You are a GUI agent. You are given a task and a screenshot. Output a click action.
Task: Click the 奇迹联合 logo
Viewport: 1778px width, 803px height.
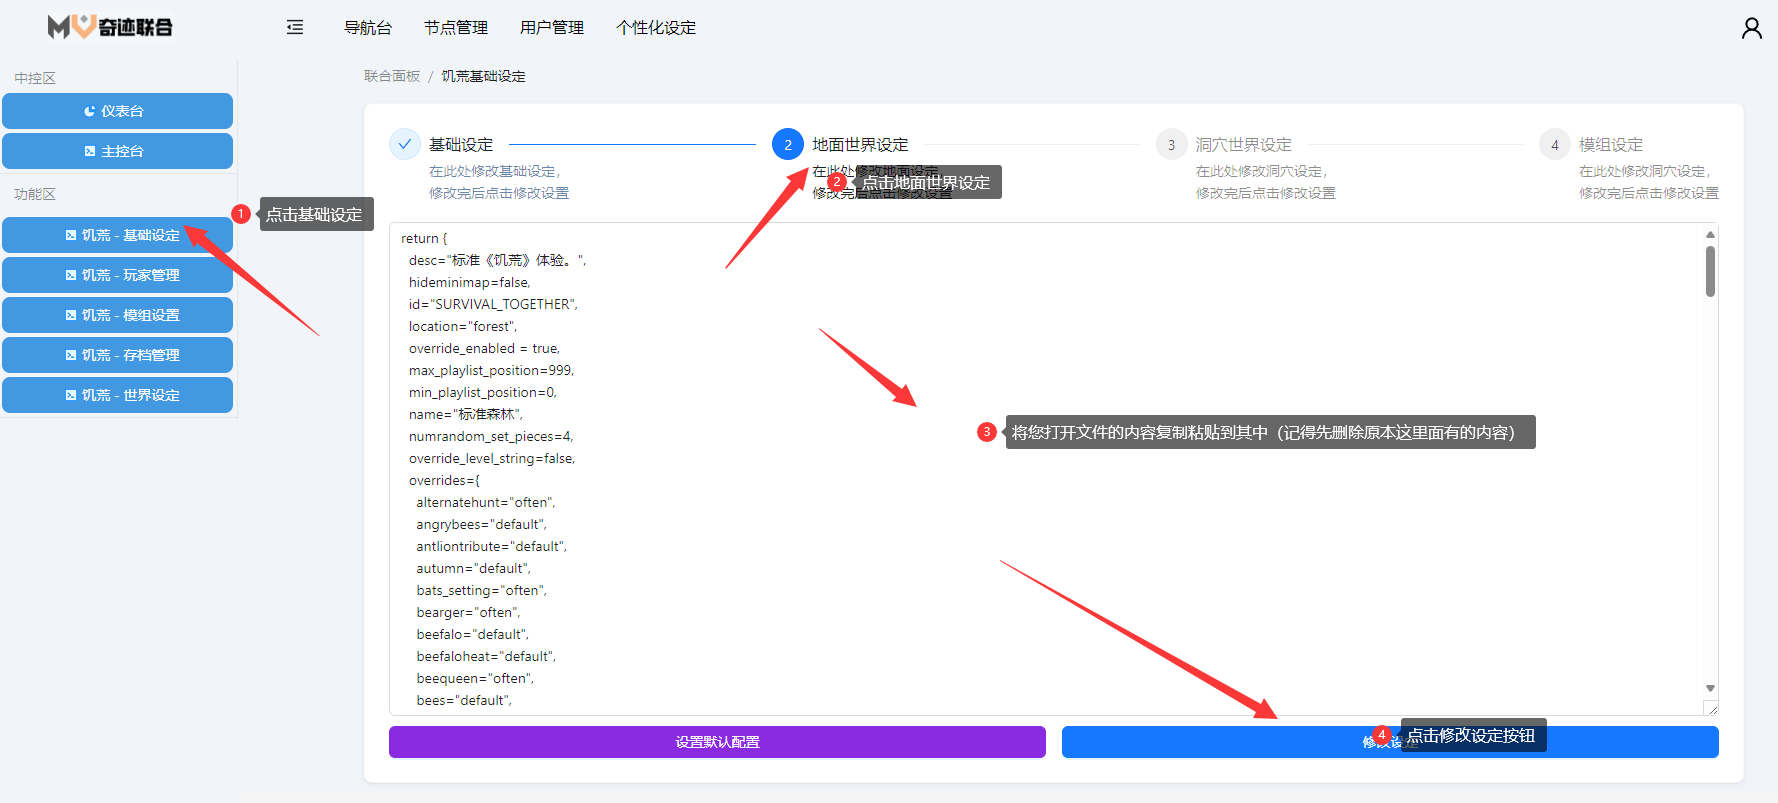tap(110, 27)
